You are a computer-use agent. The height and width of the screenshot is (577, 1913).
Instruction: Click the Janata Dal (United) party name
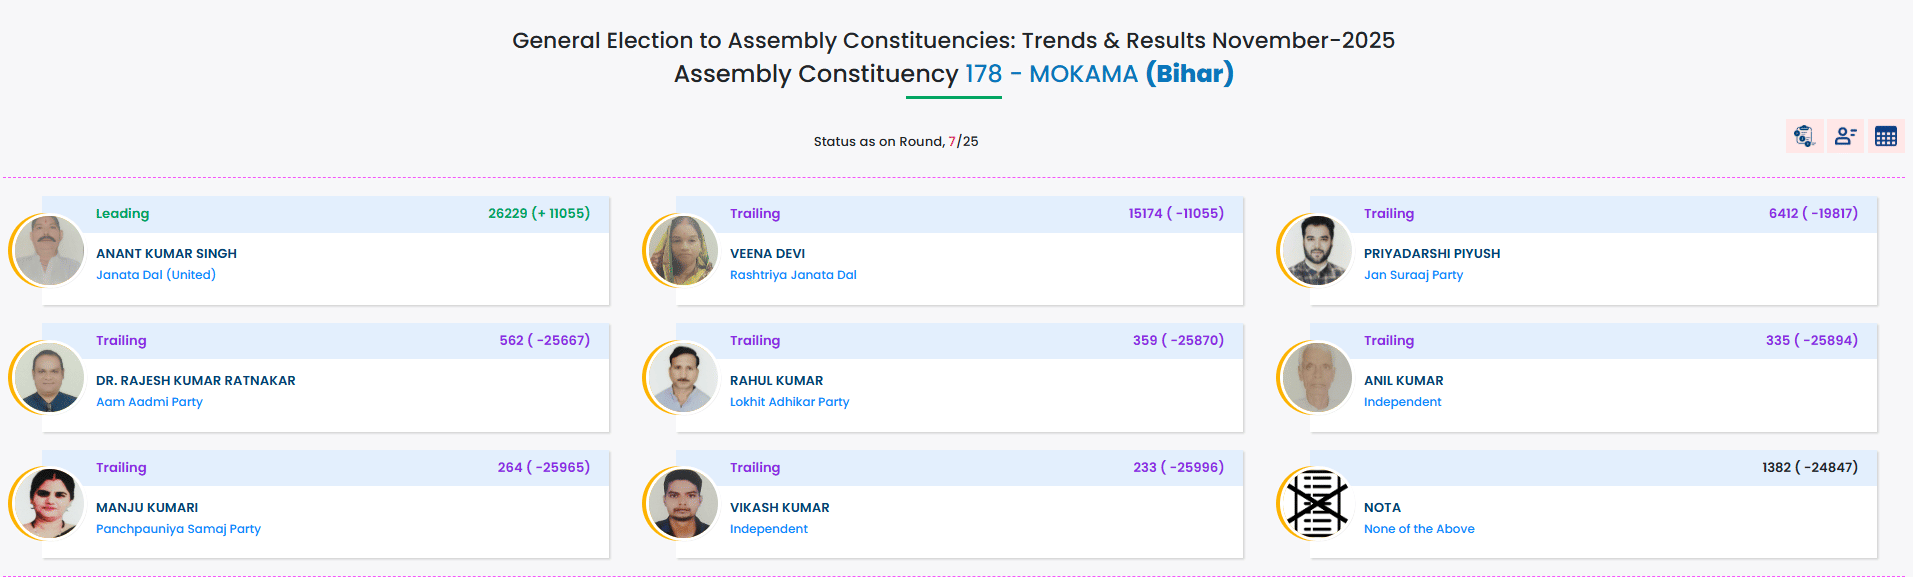point(156,275)
